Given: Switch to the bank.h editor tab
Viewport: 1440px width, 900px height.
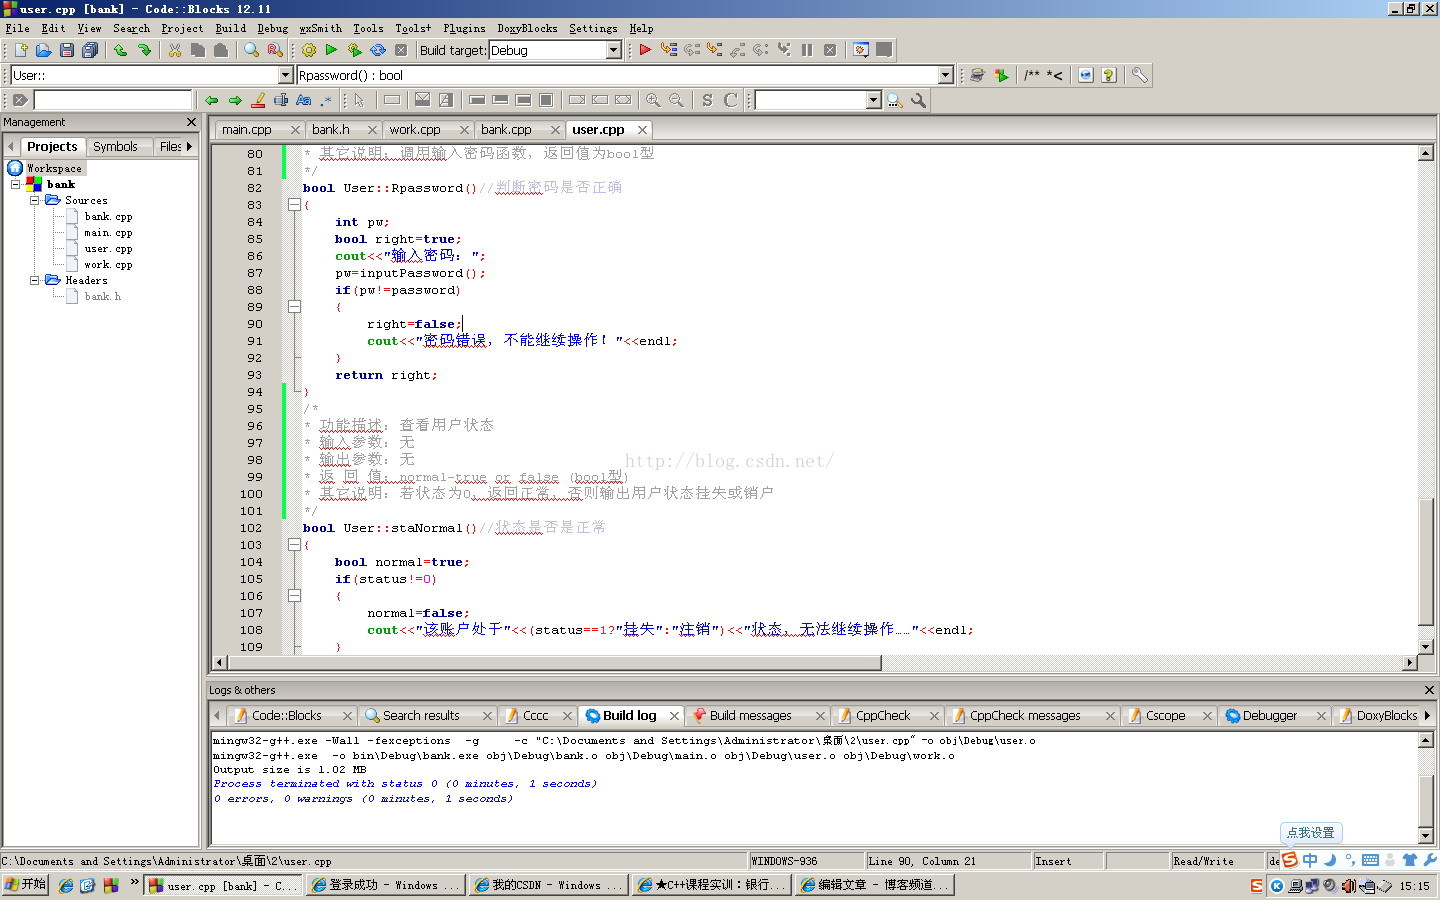Looking at the screenshot, I should [331, 129].
